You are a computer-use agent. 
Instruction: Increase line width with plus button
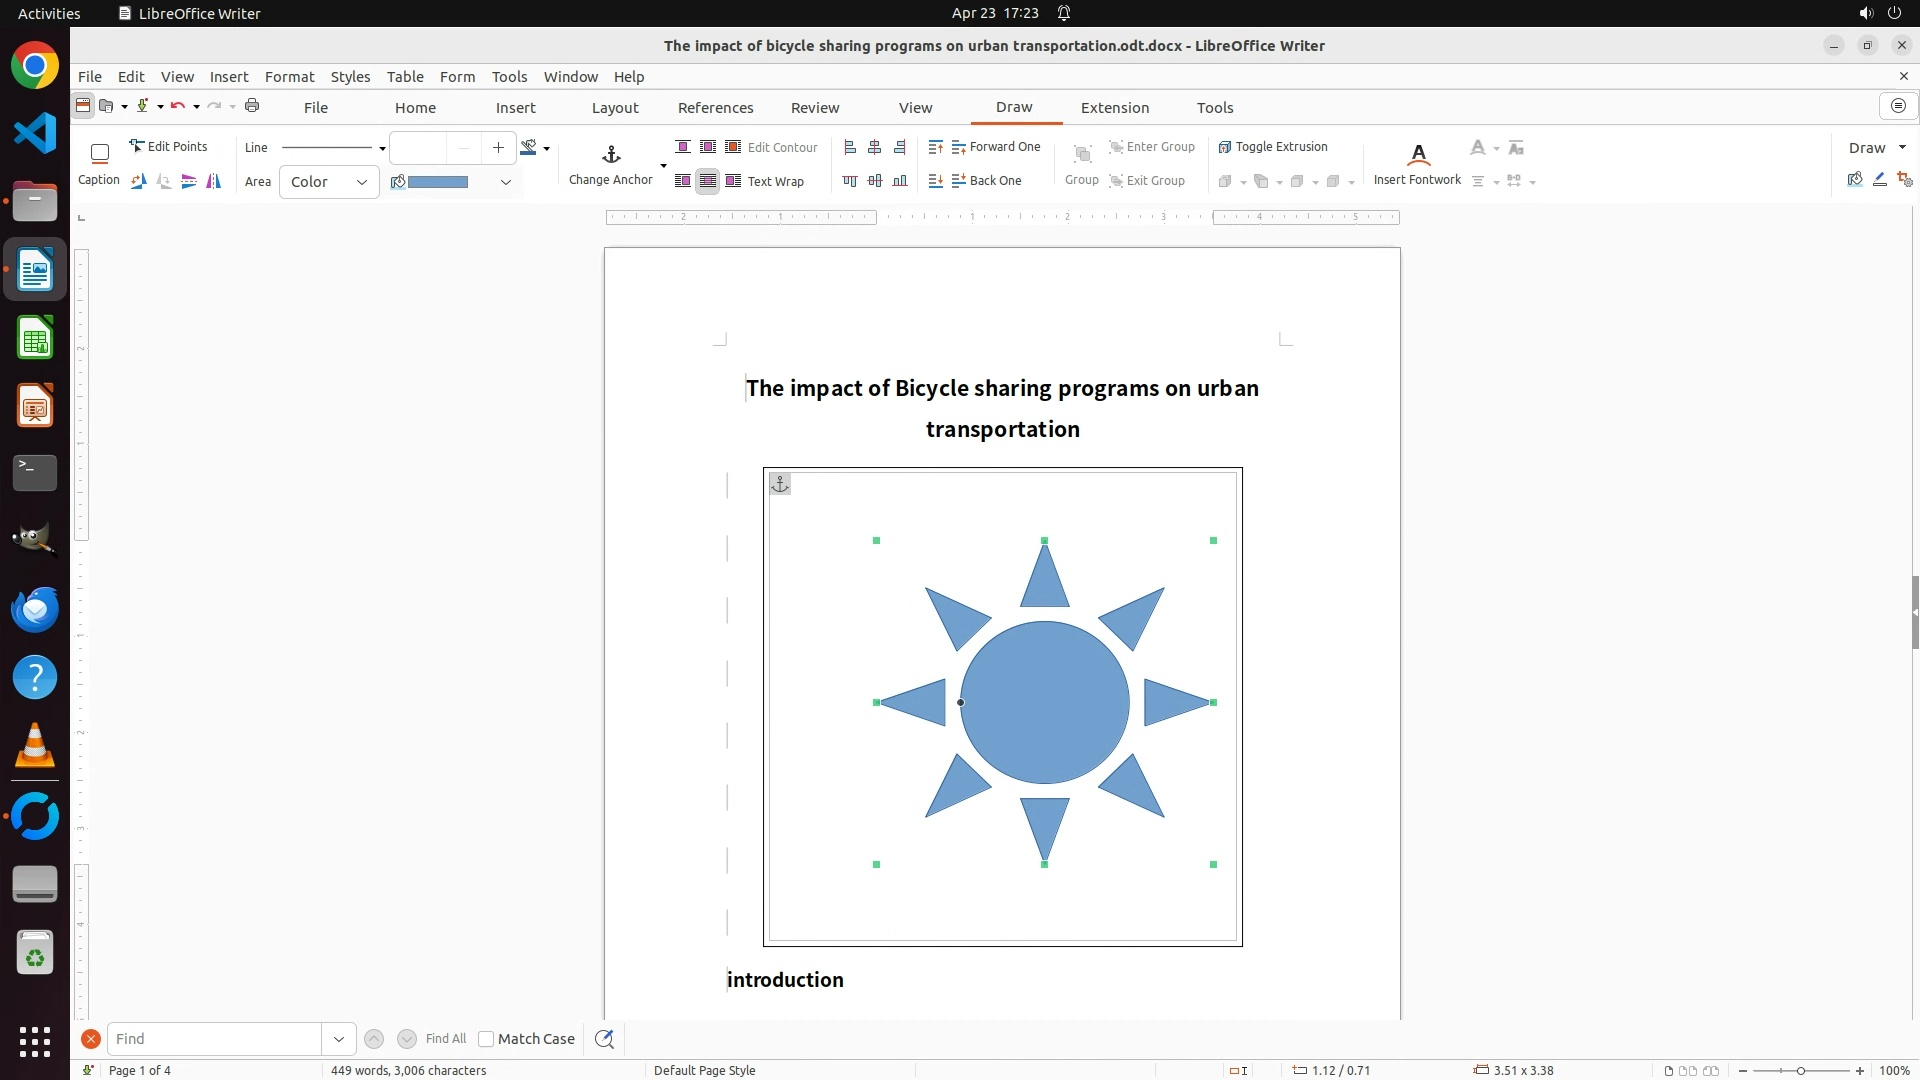pos(498,148)
